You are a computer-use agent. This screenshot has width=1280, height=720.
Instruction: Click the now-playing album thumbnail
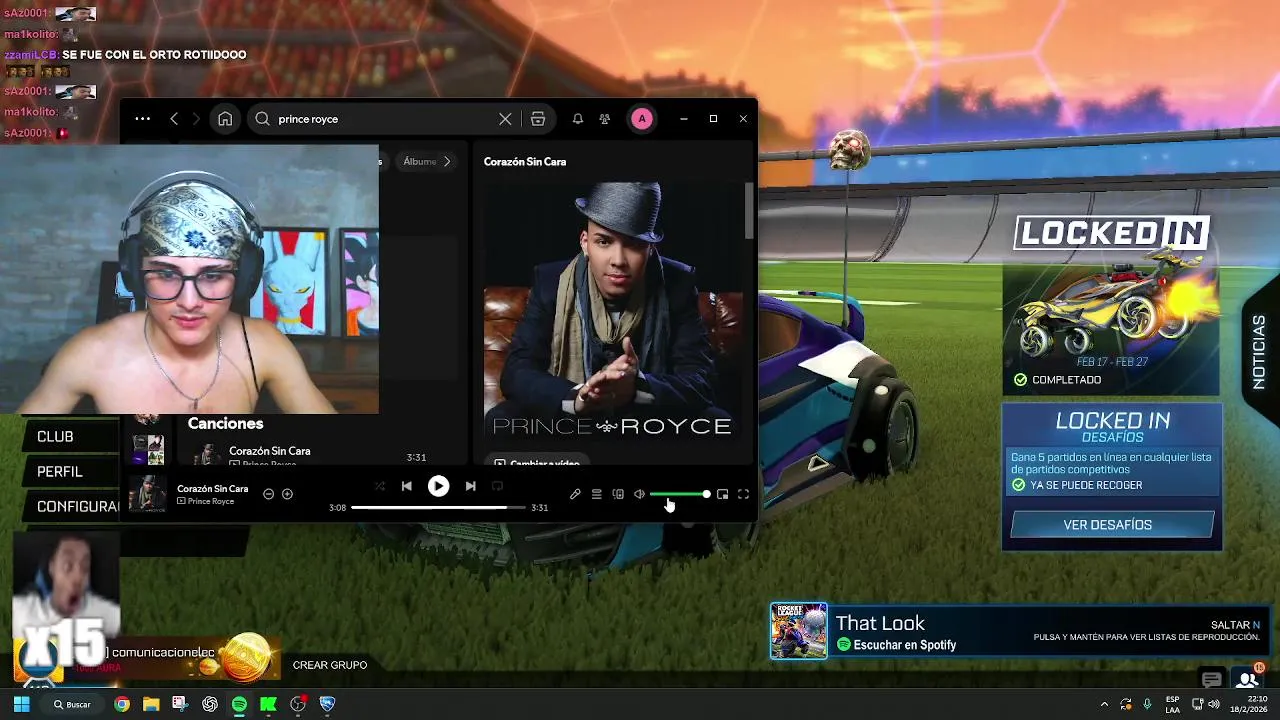tap(148, 494)
